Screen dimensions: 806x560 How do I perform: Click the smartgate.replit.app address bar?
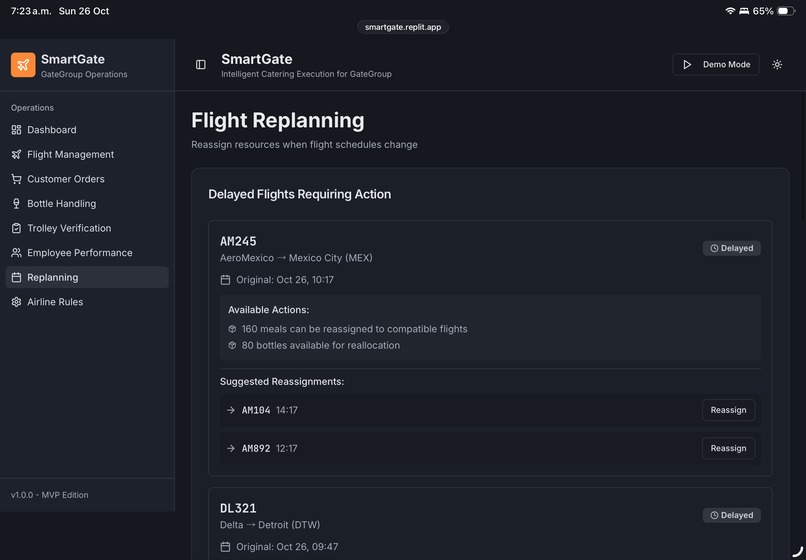point(403,27)
